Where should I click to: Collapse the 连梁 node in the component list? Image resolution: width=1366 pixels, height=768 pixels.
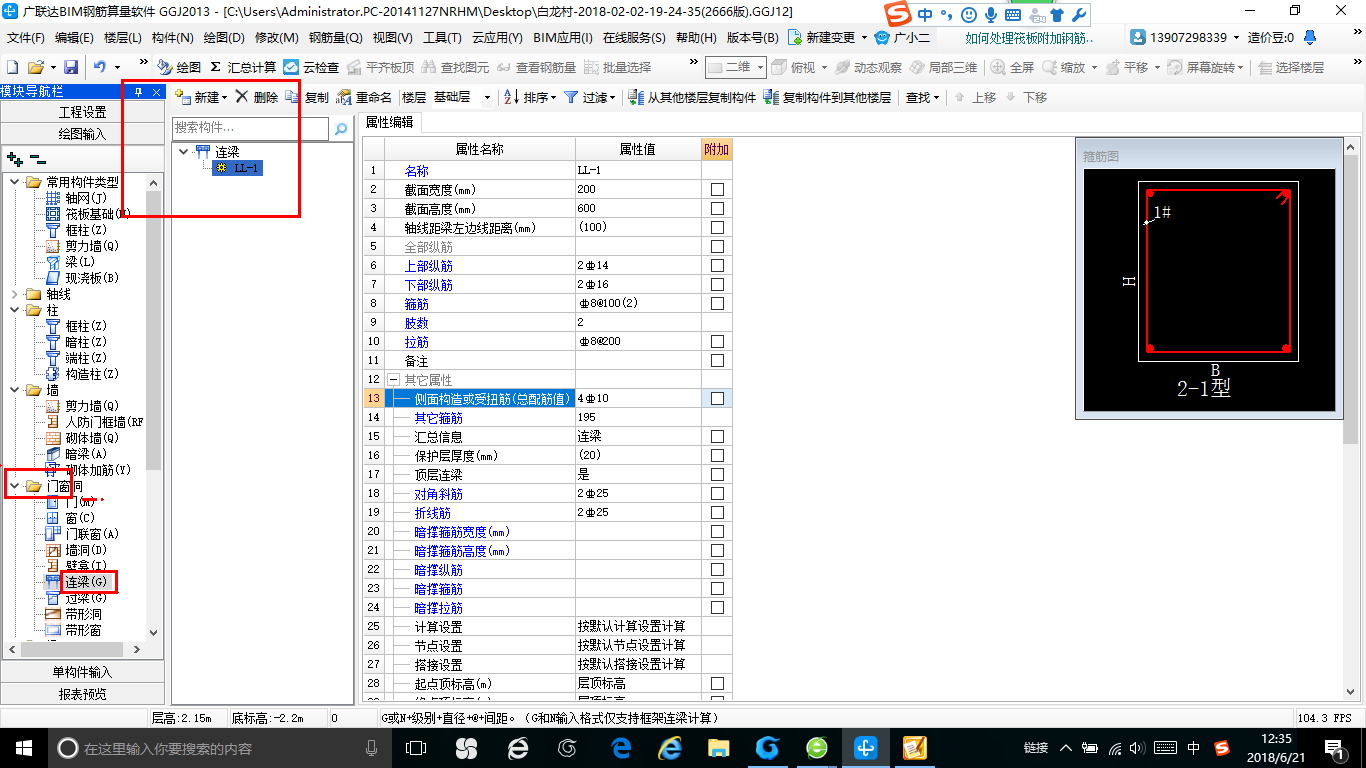[184, 152]
